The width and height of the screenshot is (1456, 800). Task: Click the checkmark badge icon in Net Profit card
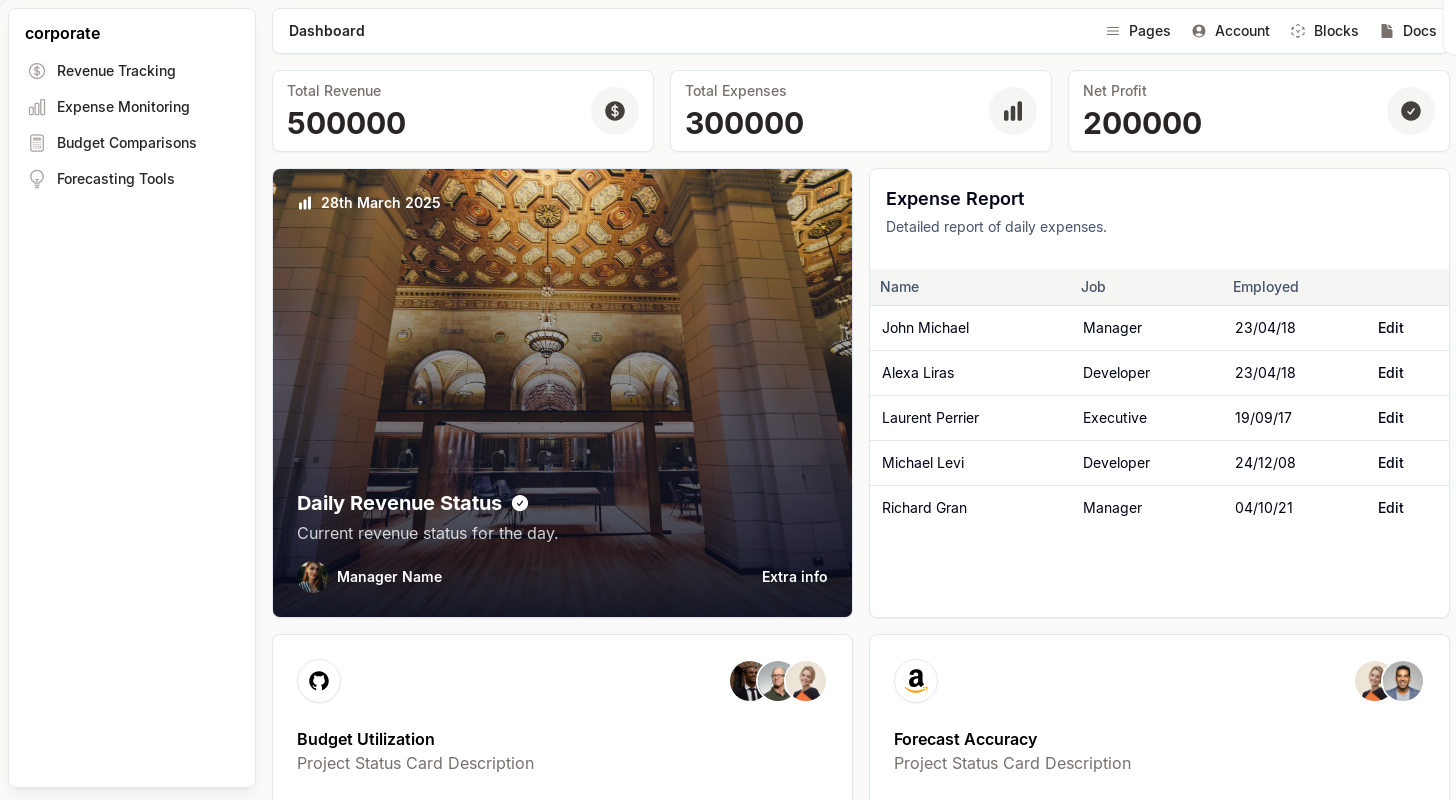pos(1411,111)
